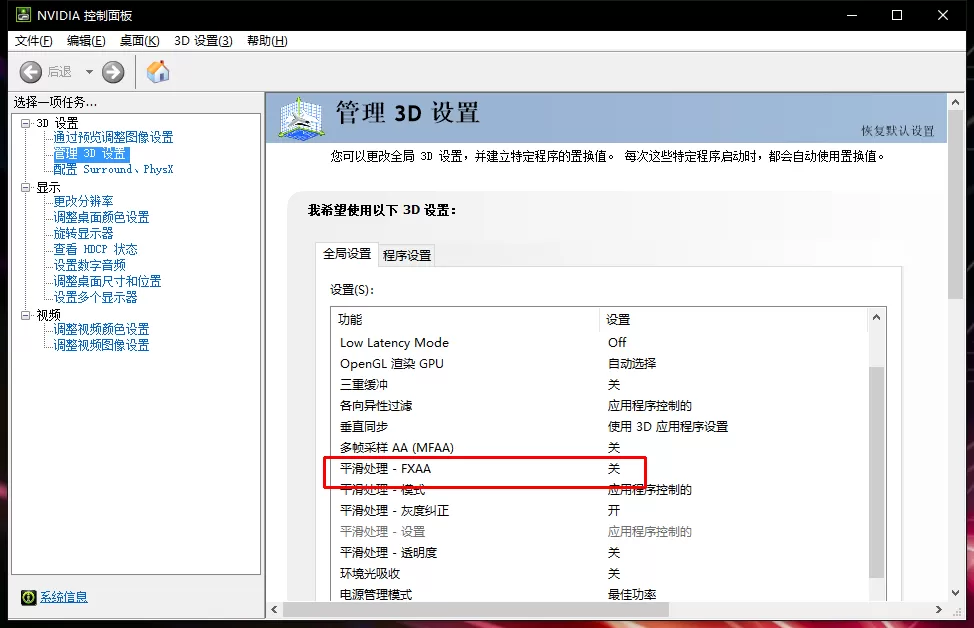Open the 垂直同步 setting value dropdown

pos(670,426)
